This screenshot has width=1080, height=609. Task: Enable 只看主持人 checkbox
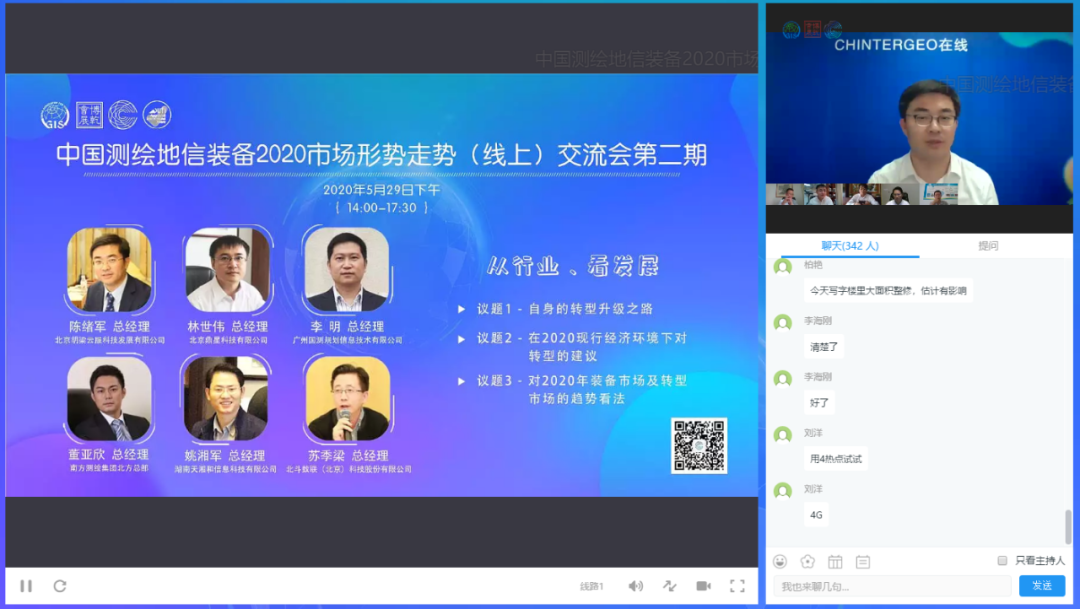(x=1002, y=561)
